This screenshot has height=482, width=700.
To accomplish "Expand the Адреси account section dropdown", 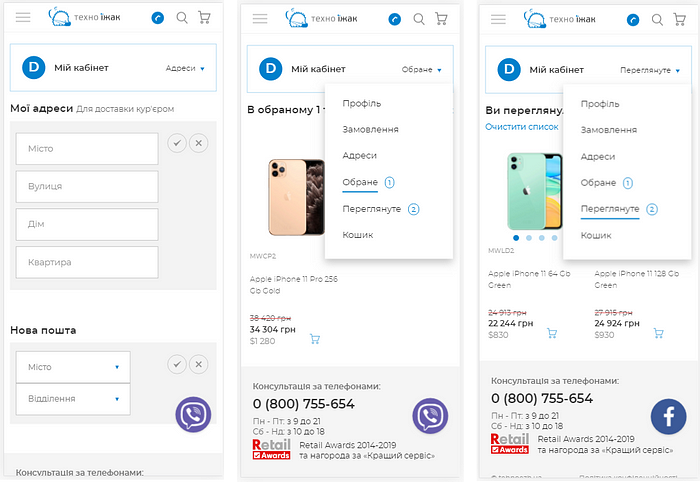I will coord(185,68).
